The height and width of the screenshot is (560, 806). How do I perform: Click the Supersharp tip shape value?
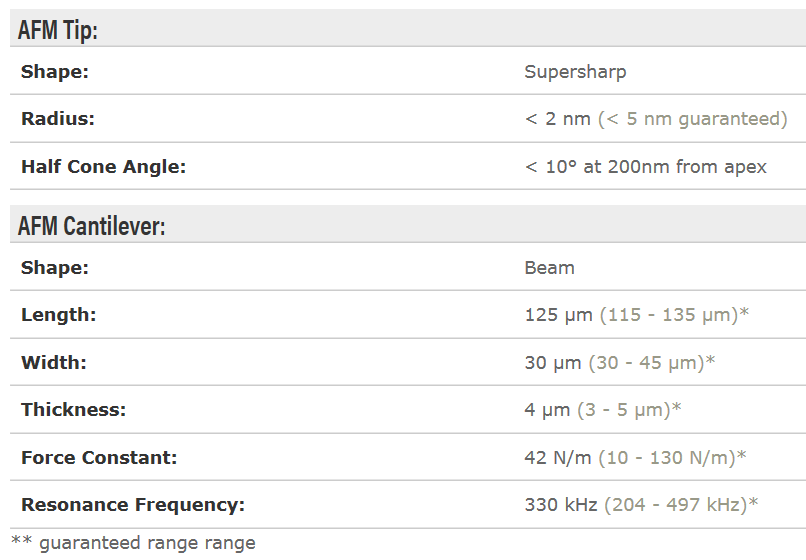[575, 72]
